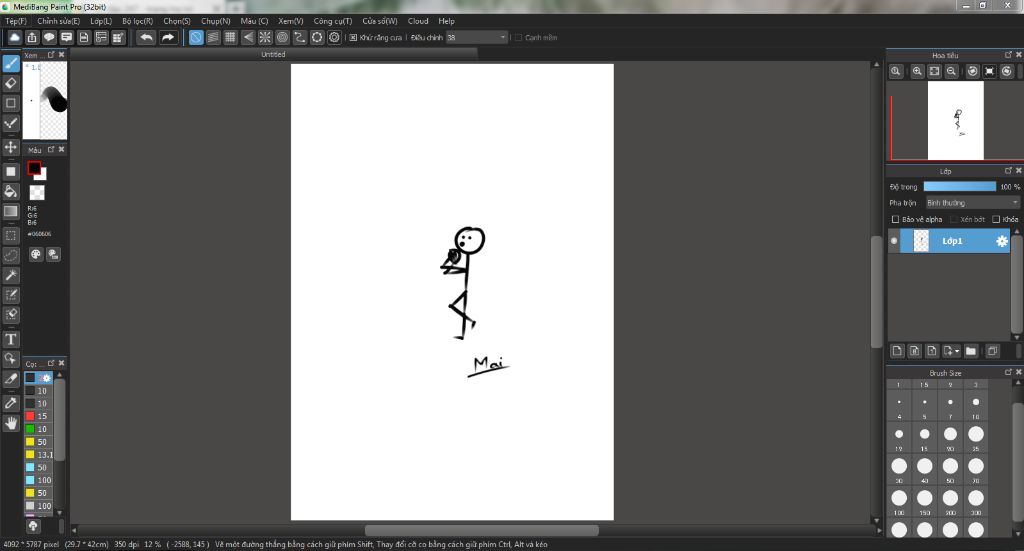This screenshot has width=1024, height=551.
Task: Select the Brush tool in left toolbar
Action: tap(11, 63)
